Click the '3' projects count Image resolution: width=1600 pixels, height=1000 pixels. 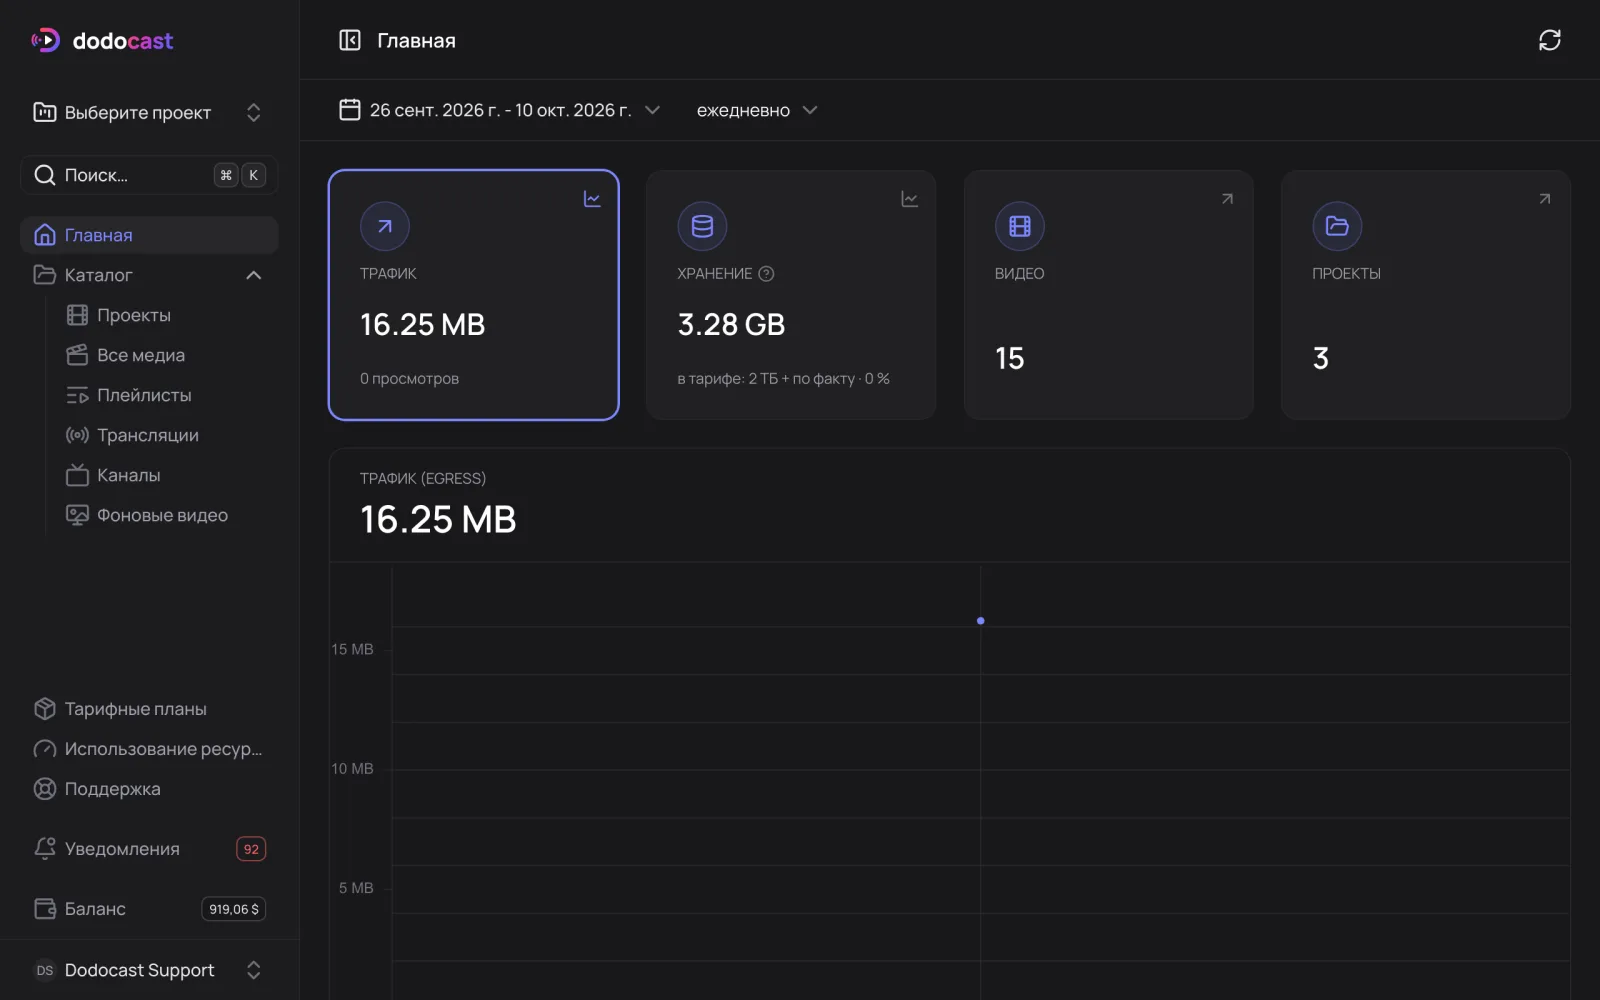(1321, 359)
